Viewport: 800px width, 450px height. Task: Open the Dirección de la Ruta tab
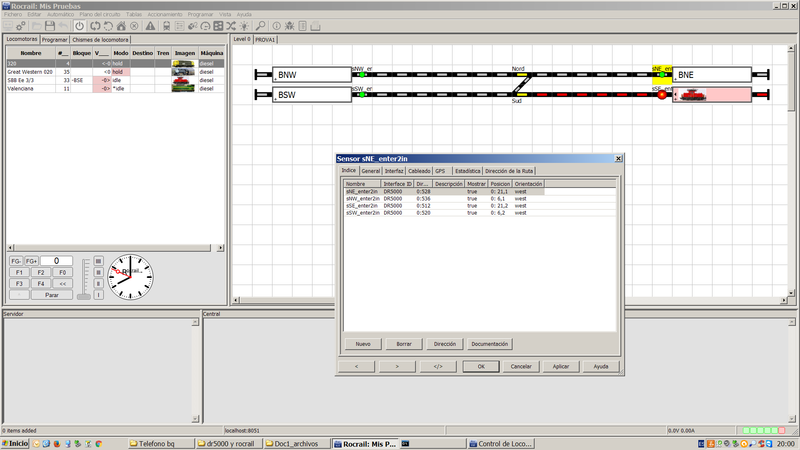click(x=509, y=171)
